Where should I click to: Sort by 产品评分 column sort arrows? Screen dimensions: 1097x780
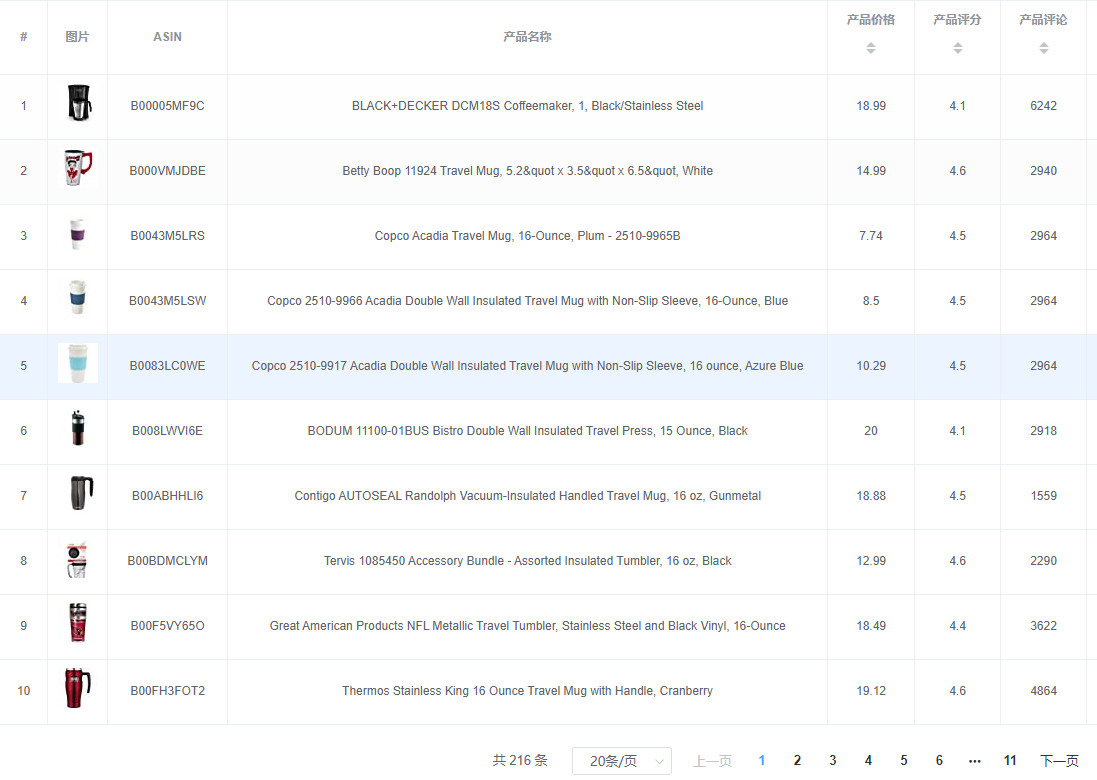(957, 48)
